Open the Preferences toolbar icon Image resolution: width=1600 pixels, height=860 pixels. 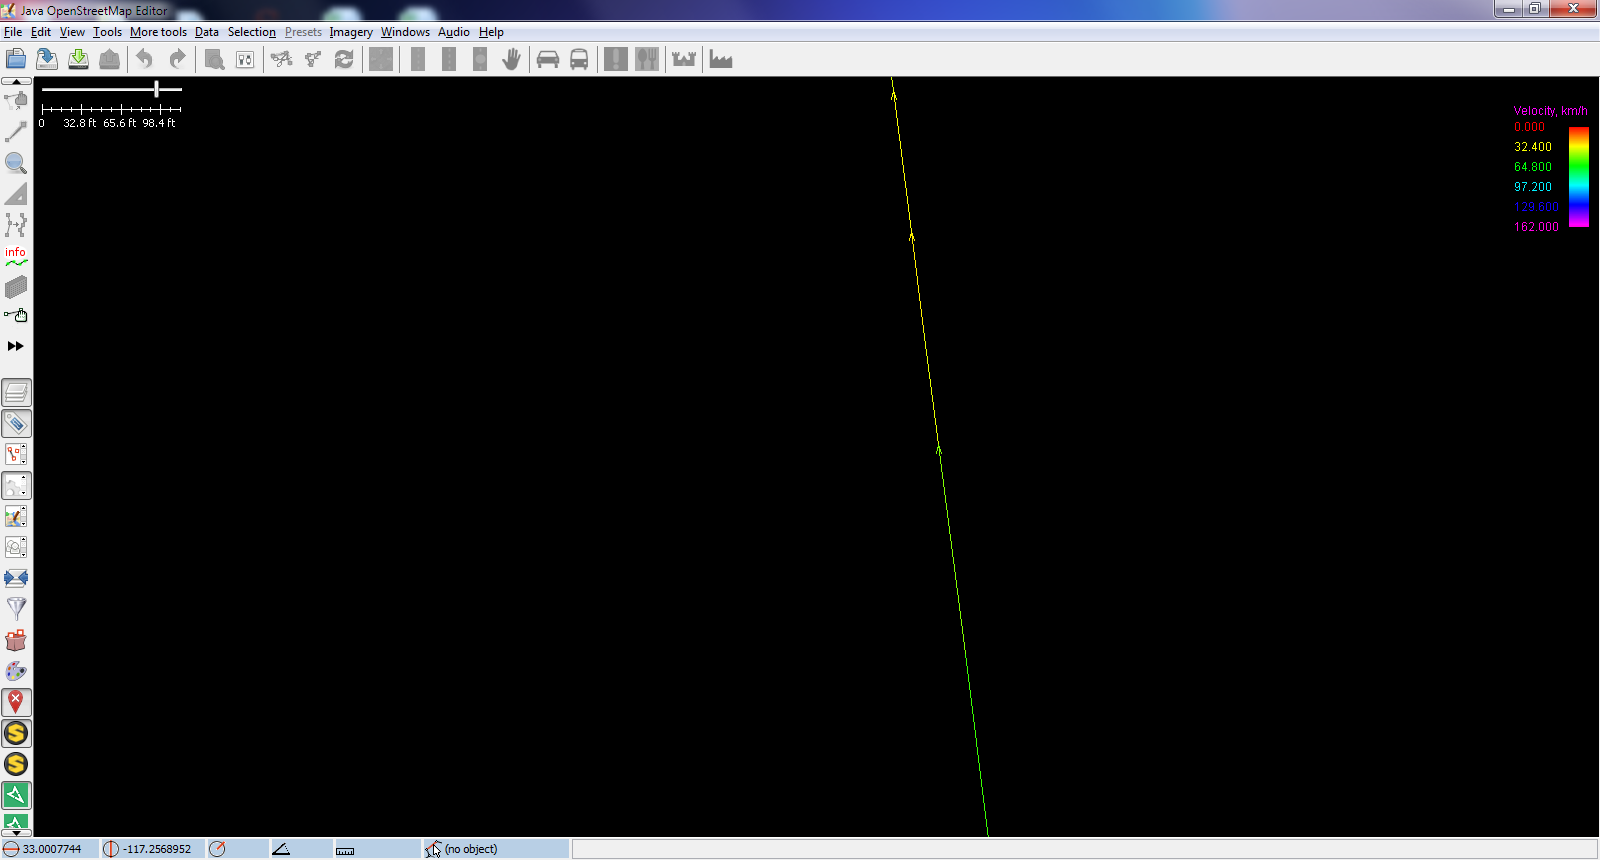245,60
